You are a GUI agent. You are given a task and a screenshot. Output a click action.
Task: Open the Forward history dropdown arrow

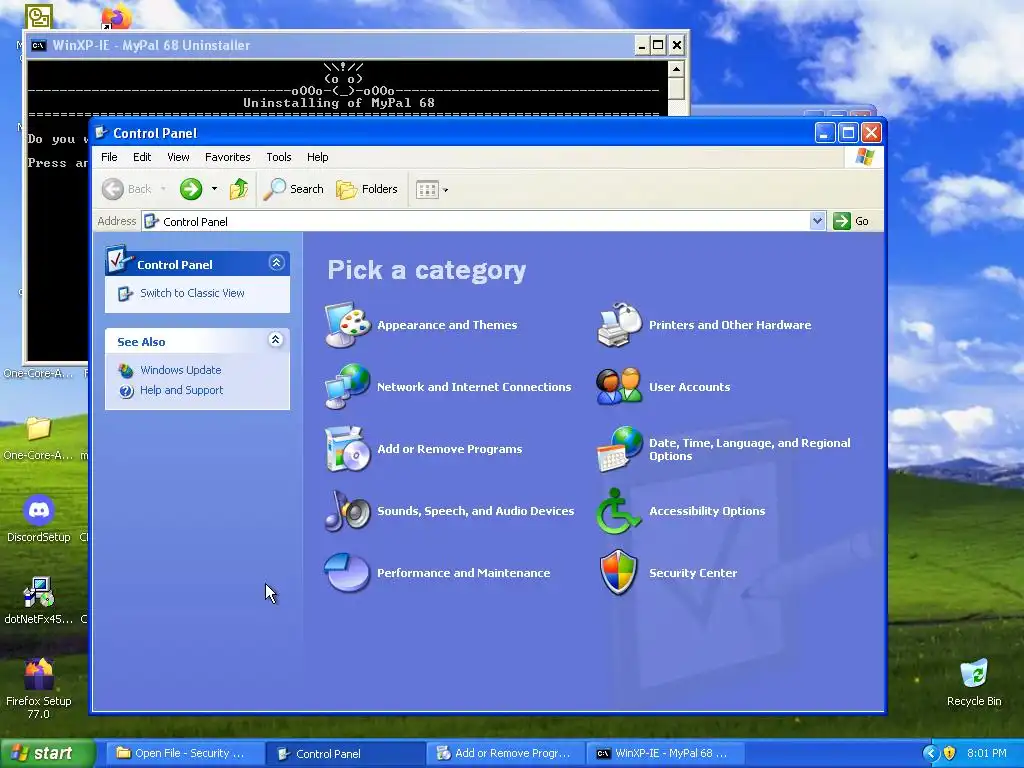pyautogui.click(x=214, y=189)
